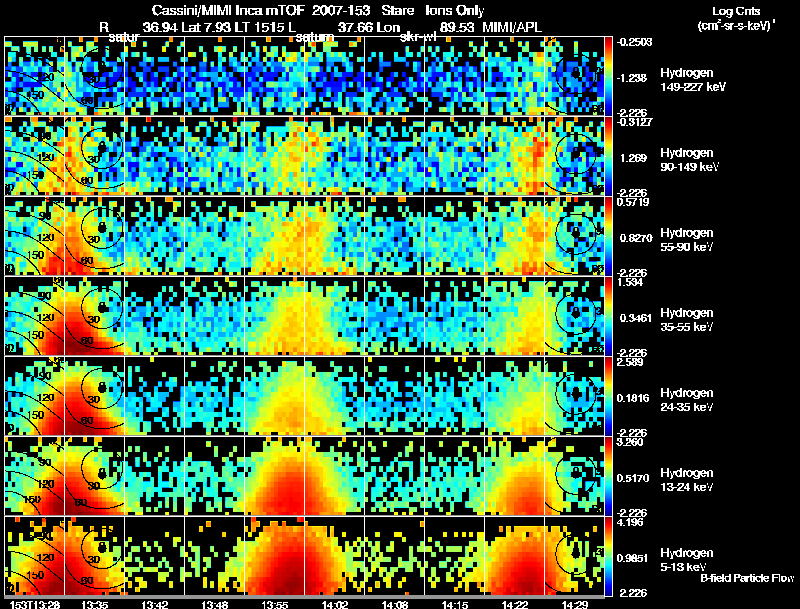
Task: Click the '0.5719' colorbar value
Action: click(x=633, y=202)
